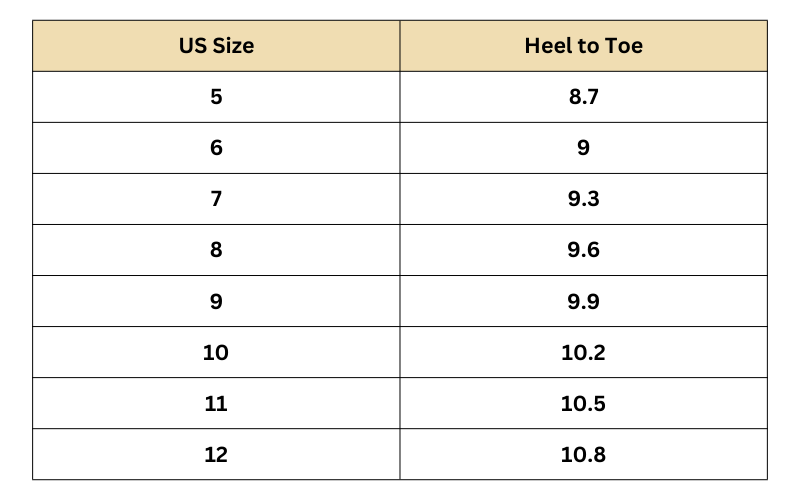Click the US size 6 cell
Viewport: 800px width, 500px height.
point(216,148)
